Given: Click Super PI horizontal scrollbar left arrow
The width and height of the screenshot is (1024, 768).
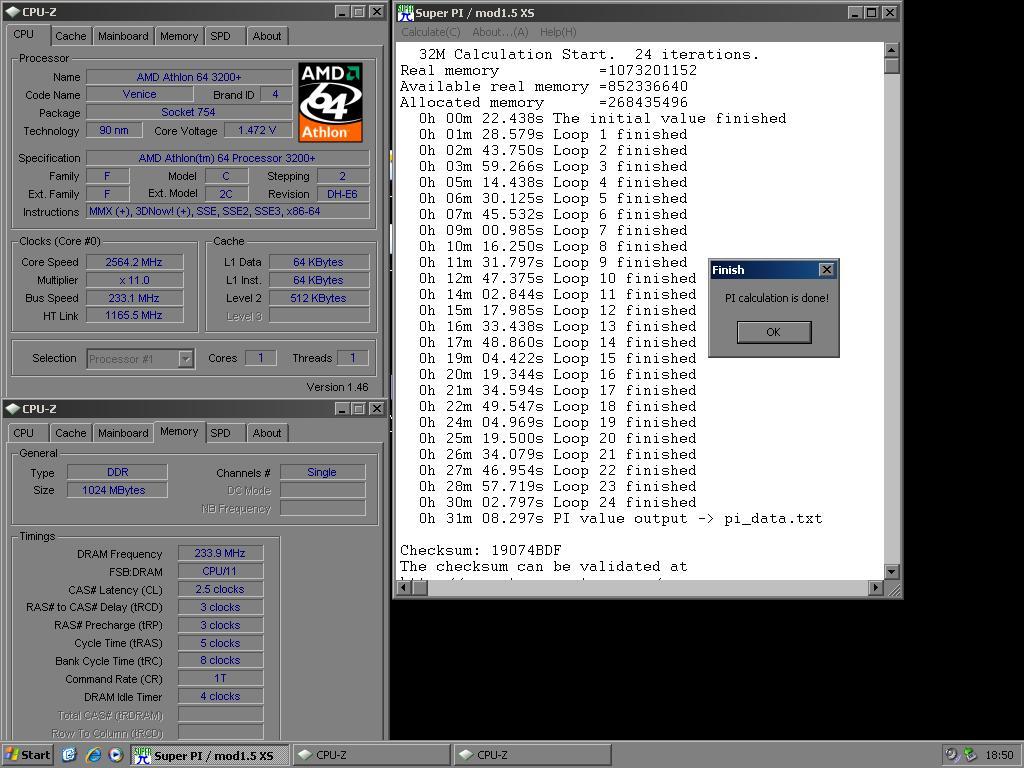Looking at the screenshot, I should [404, 587].
